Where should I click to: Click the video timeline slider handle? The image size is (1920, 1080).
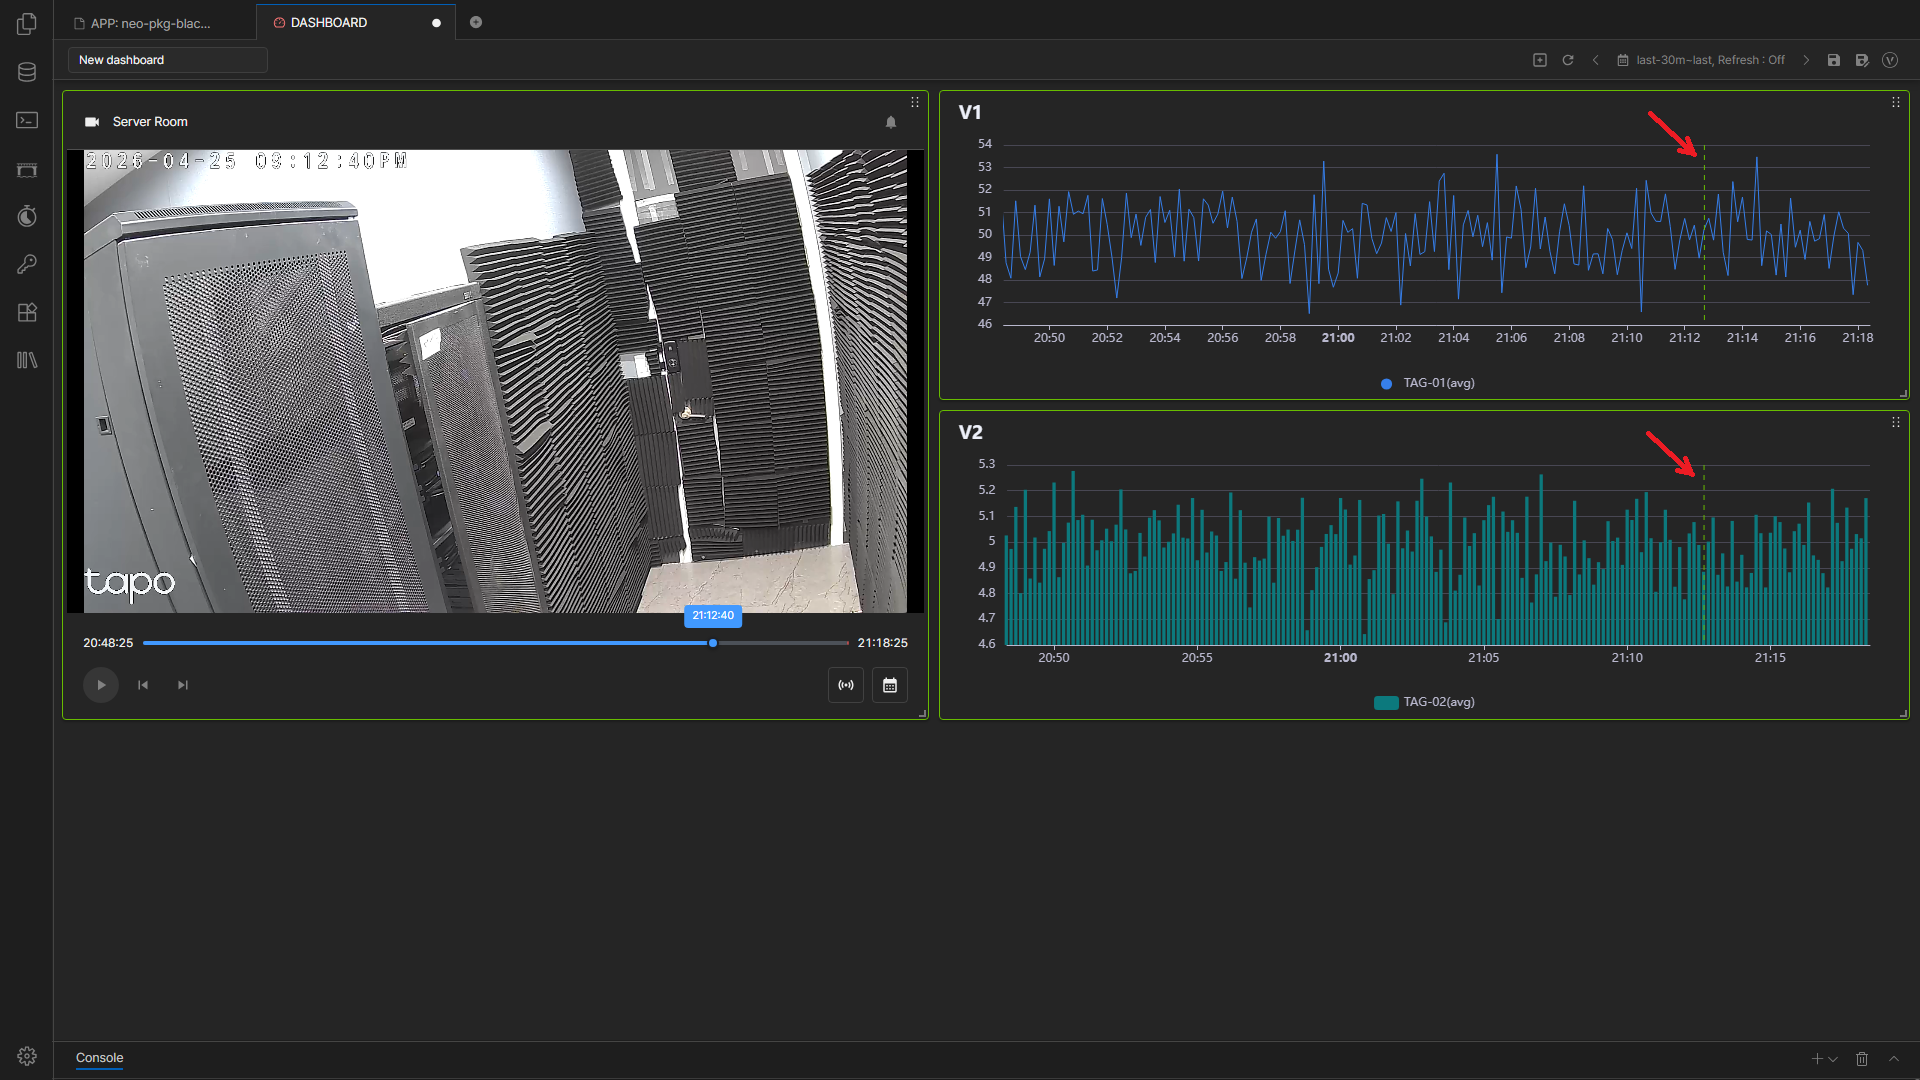point(713,643)
